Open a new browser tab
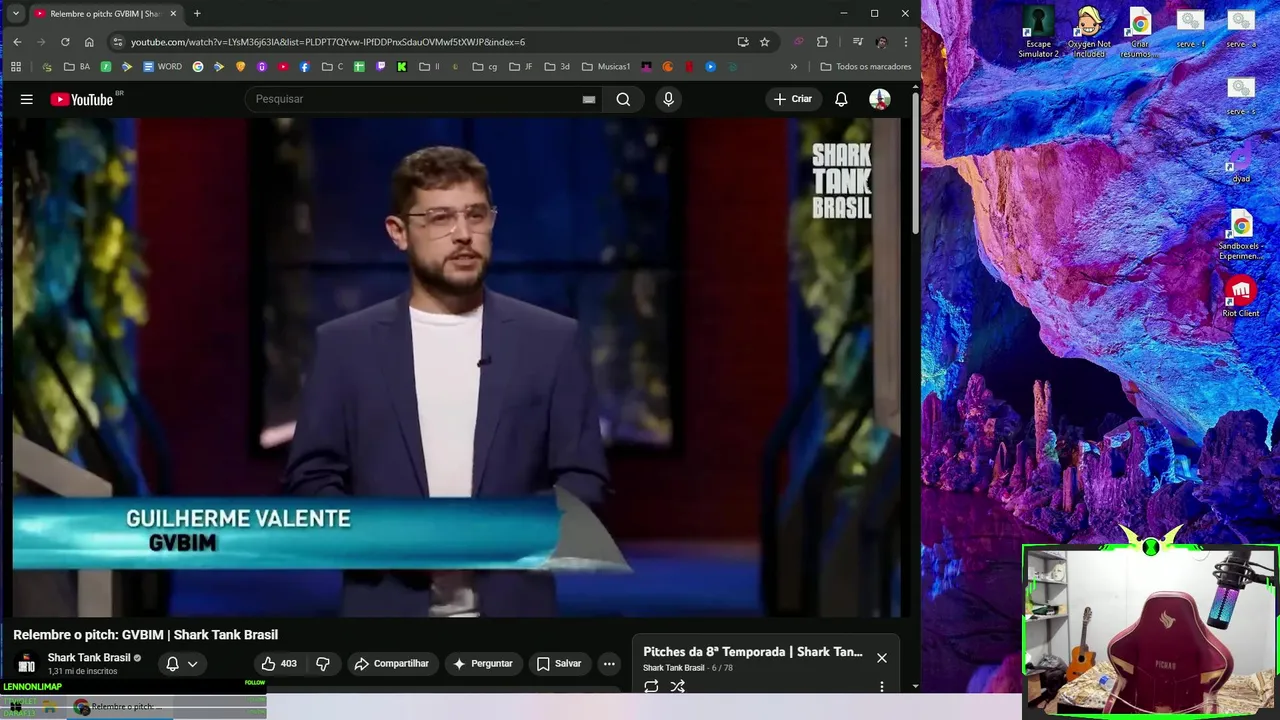The height and width of the screenshot is (720, 1280). pos(197,14)
